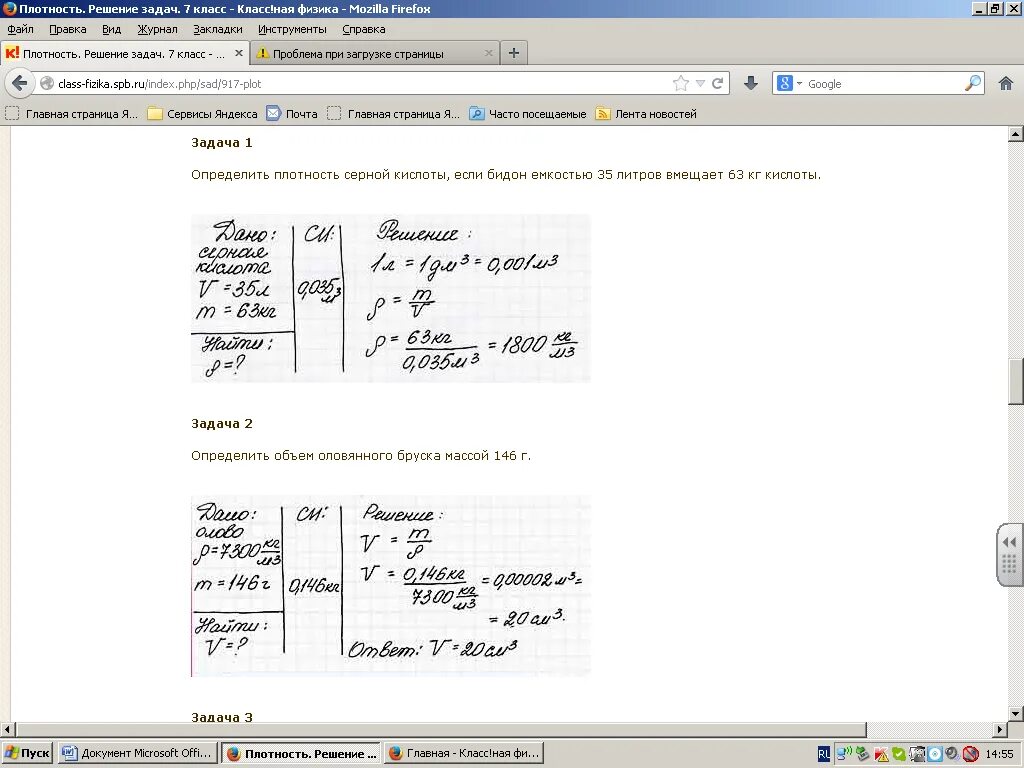Close the 'Плотность. Решение задач' tab
Image resolution: width=1024 pixels, height=768 pixels.
[x=239, y=53]
